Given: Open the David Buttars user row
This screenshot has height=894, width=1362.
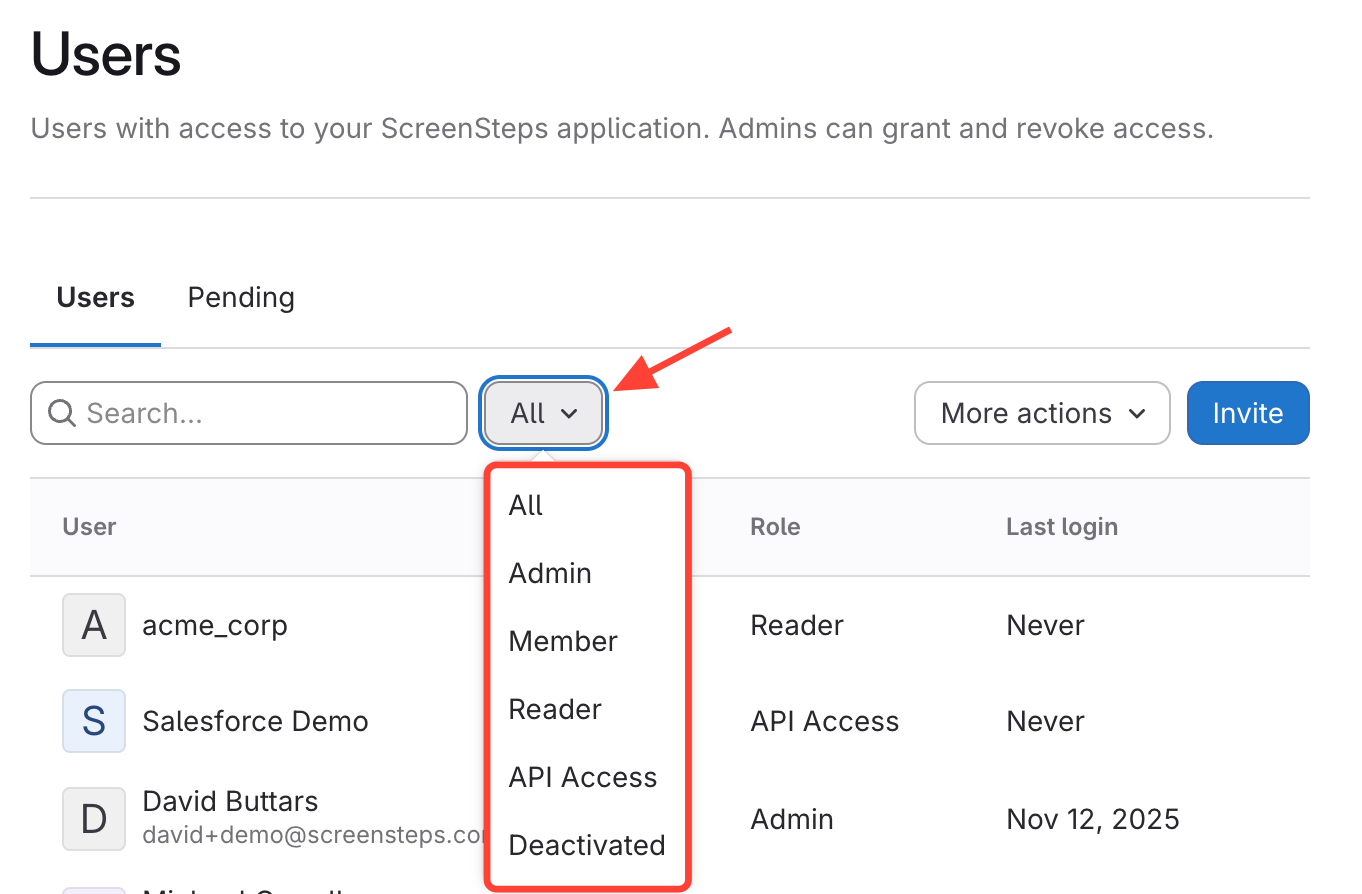Looking at the screenshot, I should 230,802.
